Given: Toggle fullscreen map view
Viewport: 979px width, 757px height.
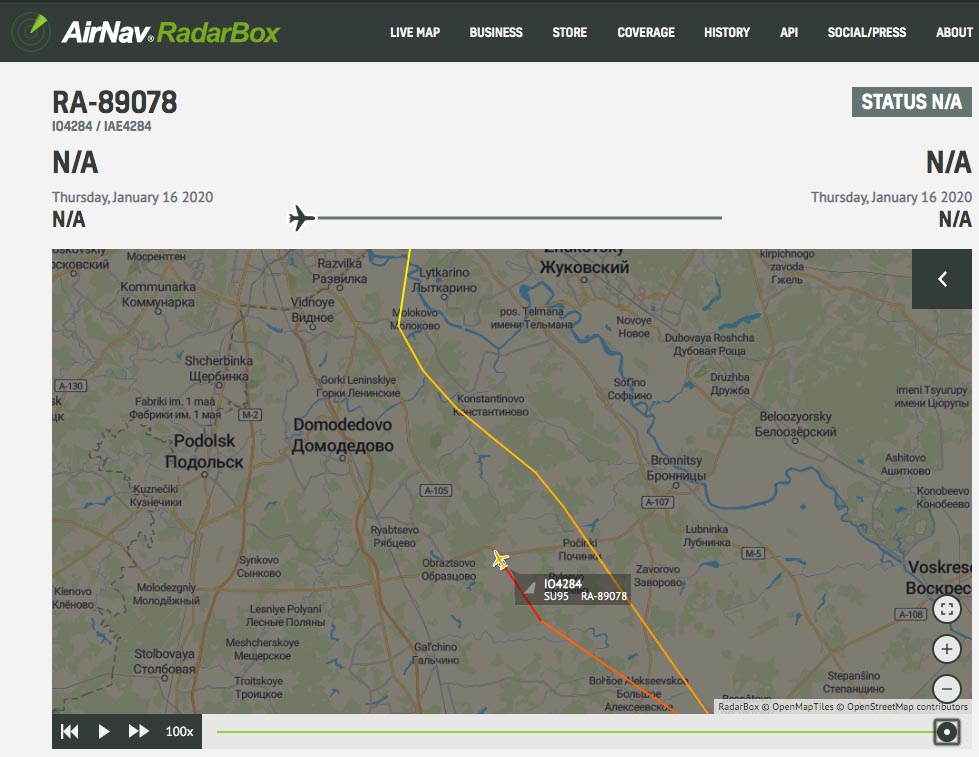Looking at the screenshot, I should click(x=947, y=609).
